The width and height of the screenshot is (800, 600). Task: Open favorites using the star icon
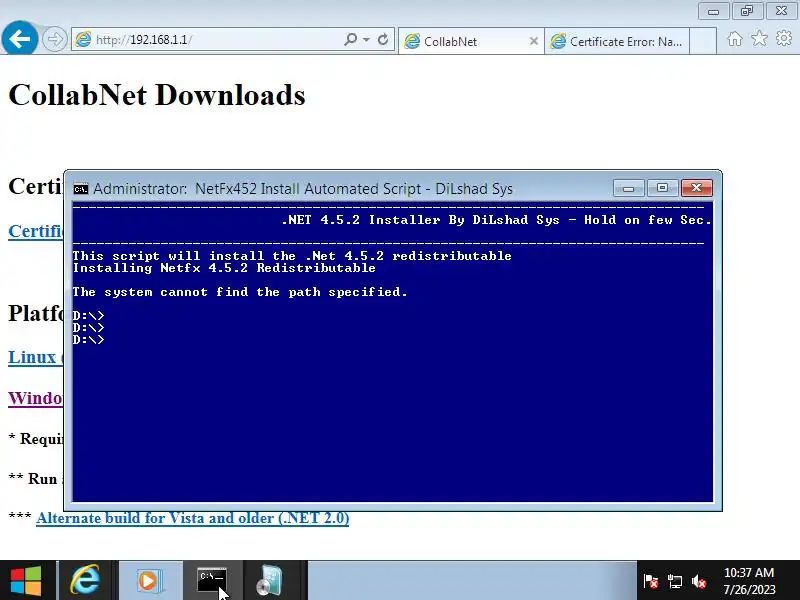[x=759, y=38]
